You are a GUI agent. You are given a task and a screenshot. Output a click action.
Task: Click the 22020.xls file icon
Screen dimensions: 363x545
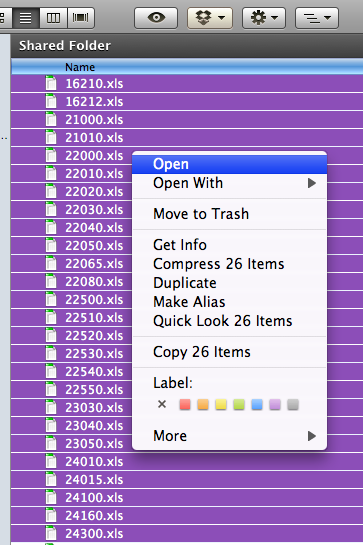pyautogui.click(x=51, y=192)
